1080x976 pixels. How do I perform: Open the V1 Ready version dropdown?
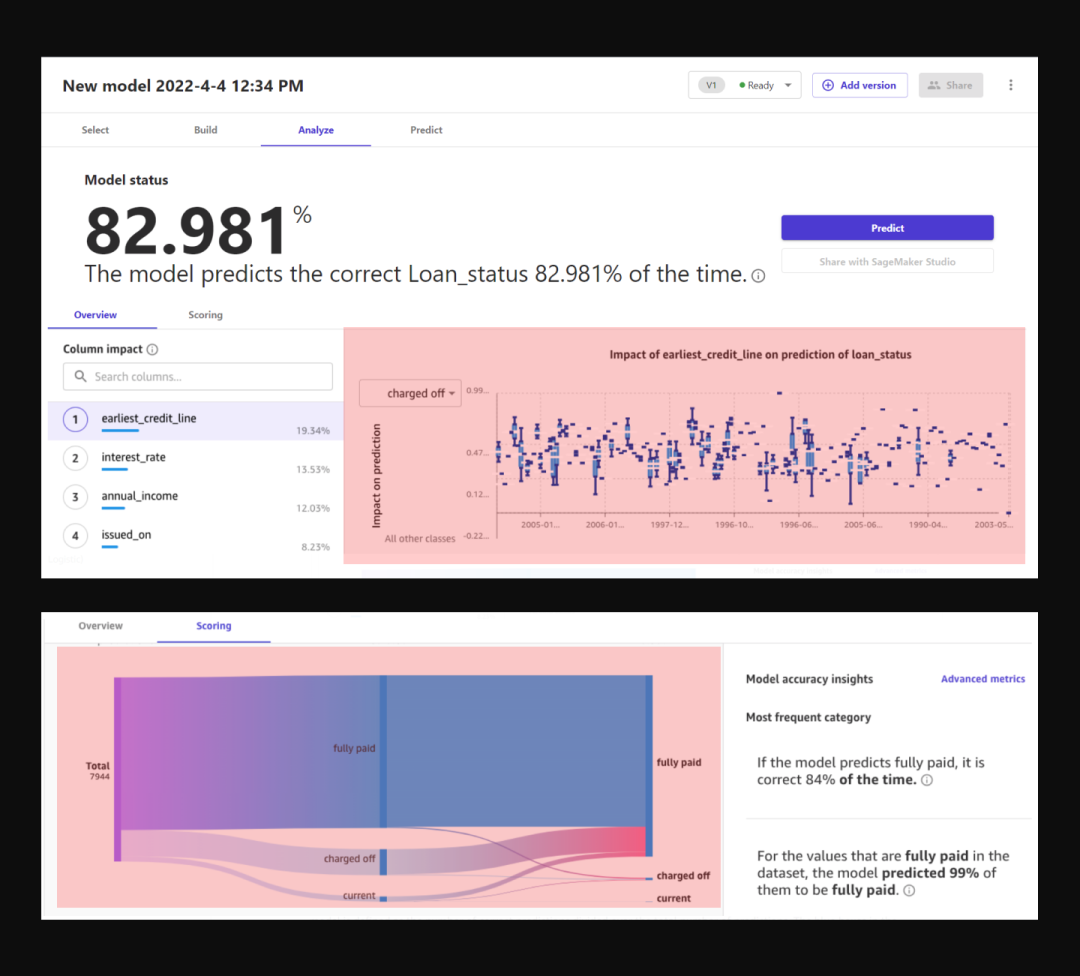point(744,85)
